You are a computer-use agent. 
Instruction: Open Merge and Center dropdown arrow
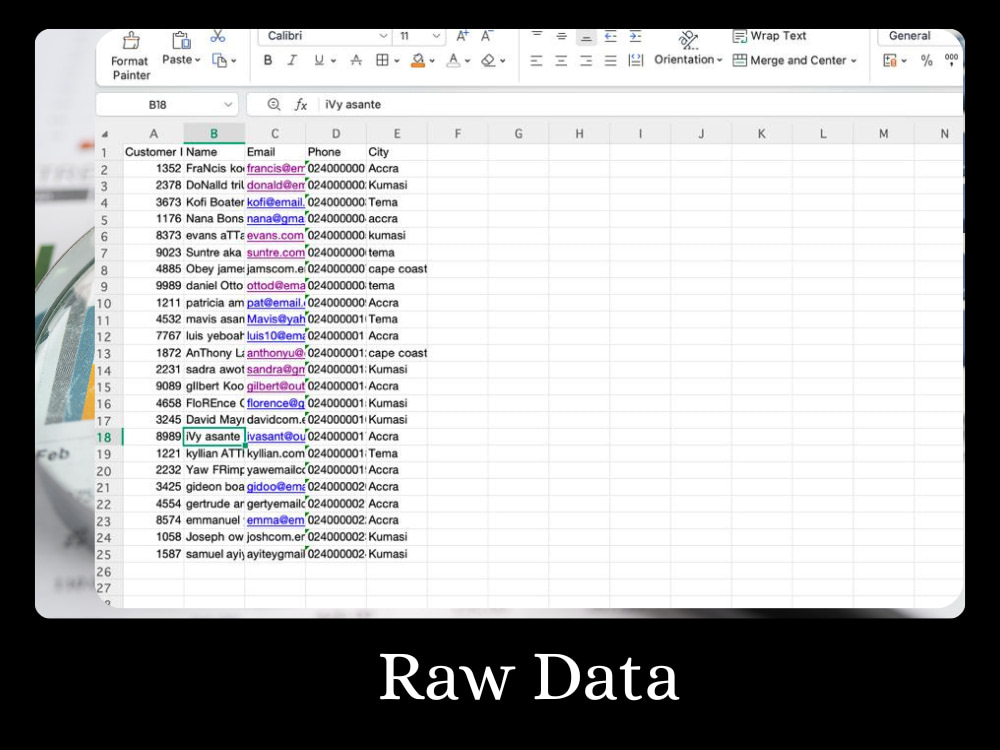pyautogui.click(x=853, y=61)
